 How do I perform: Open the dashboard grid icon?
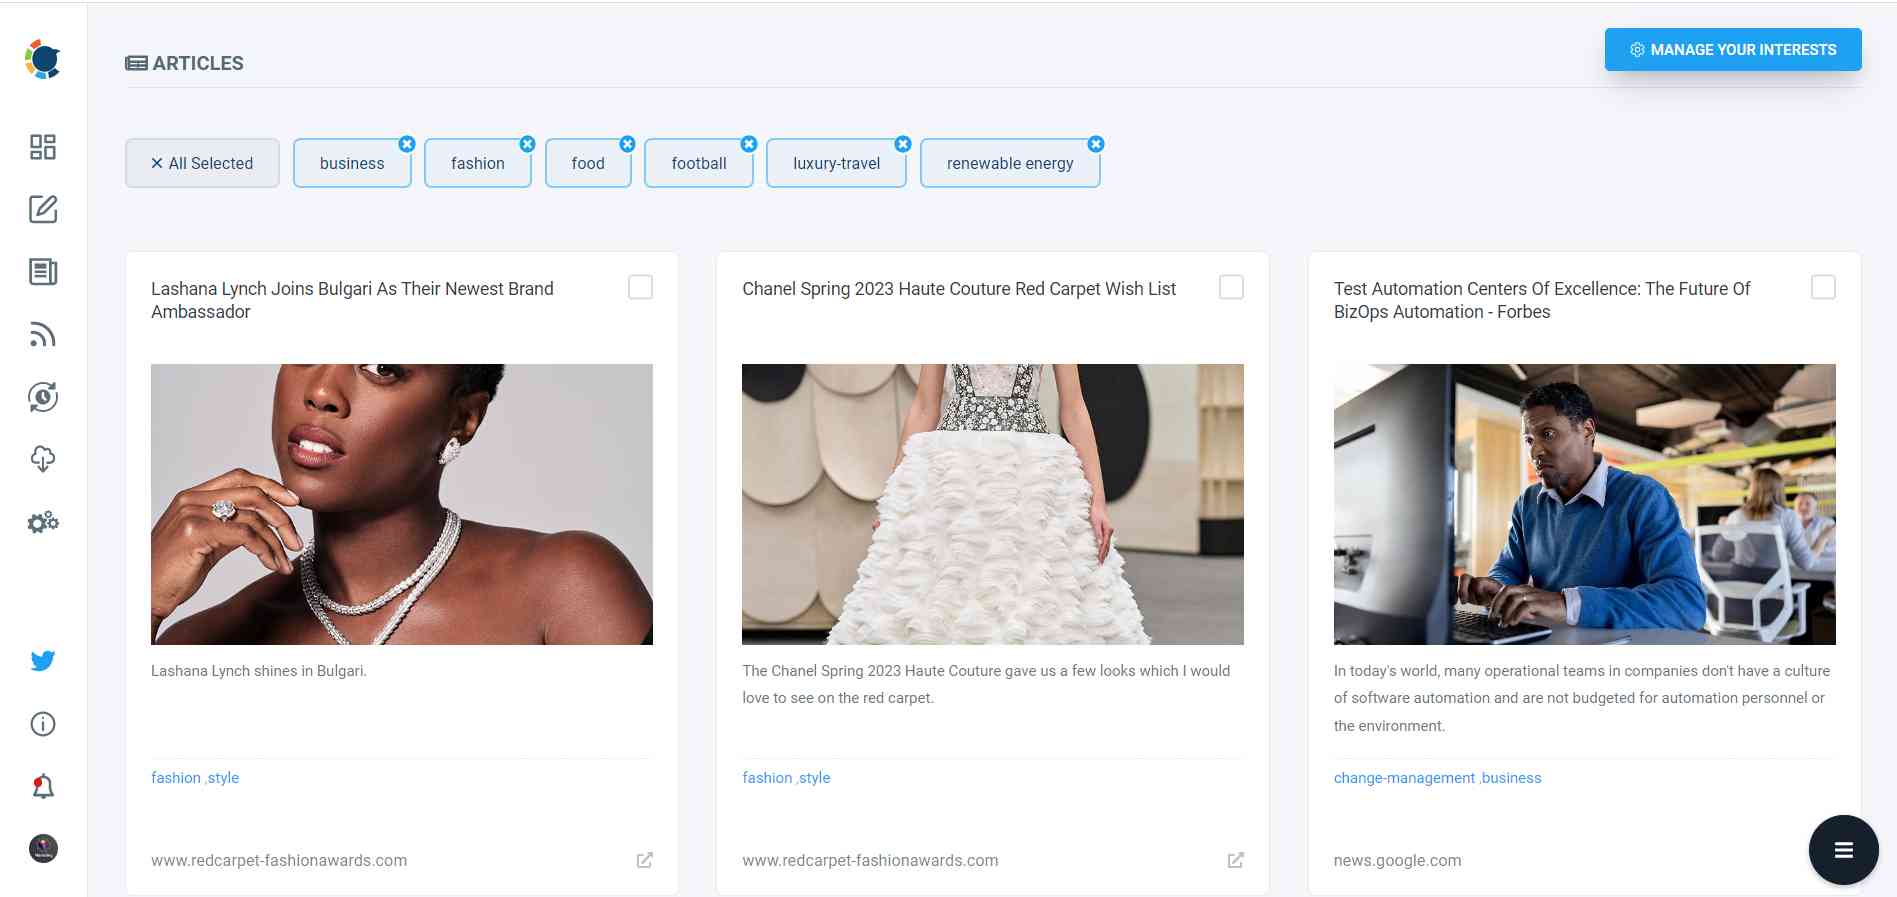click(43, 147)
